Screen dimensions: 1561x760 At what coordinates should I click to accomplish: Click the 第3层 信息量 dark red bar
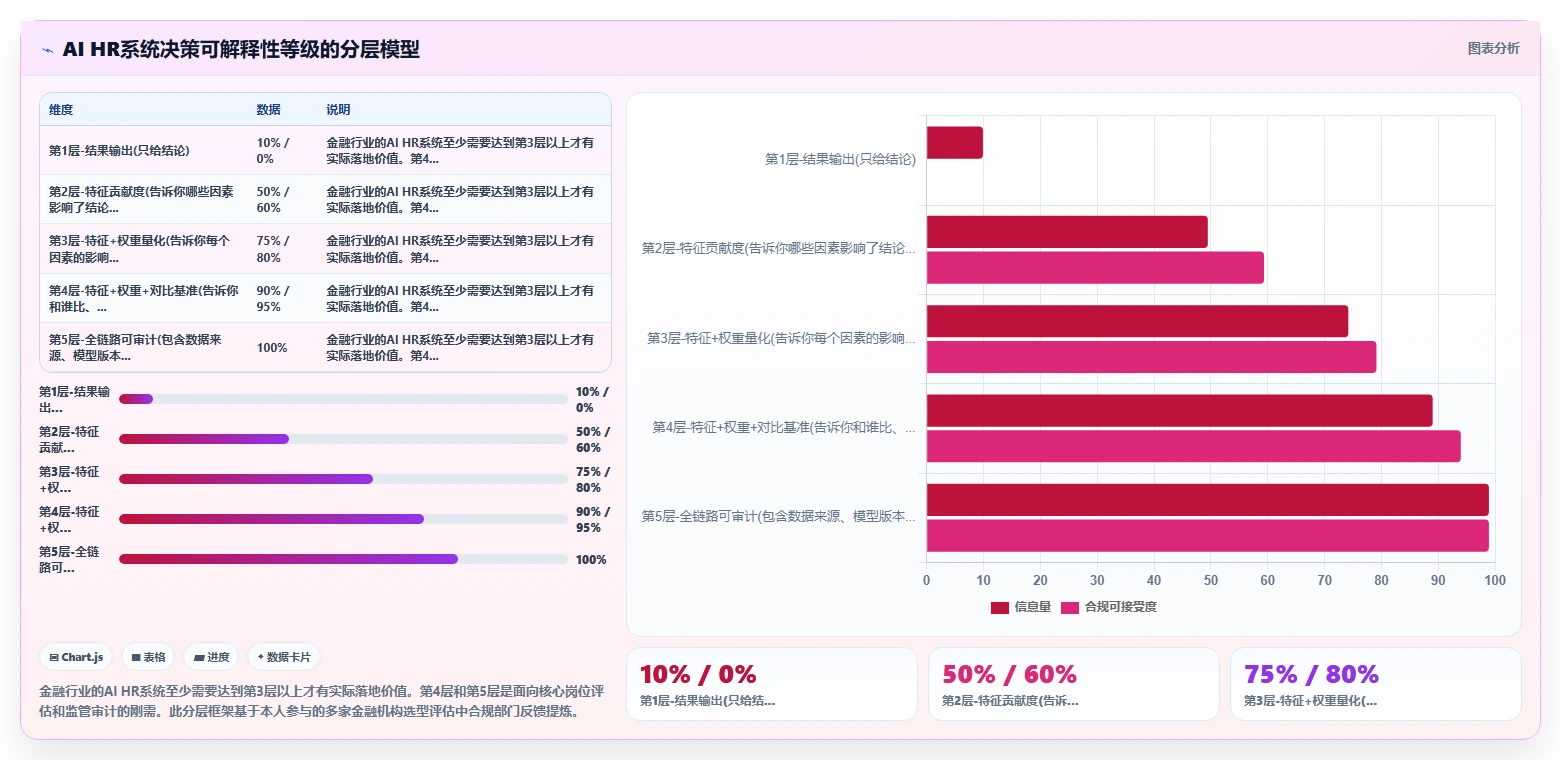click(1137, 321)
